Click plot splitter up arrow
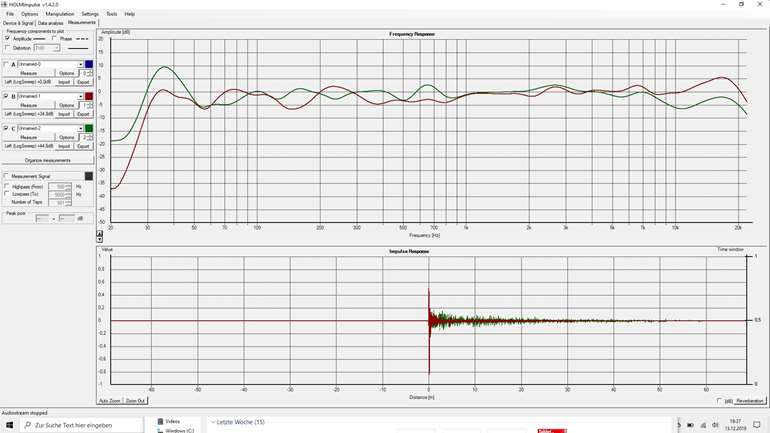 click(x=99, y=234)
